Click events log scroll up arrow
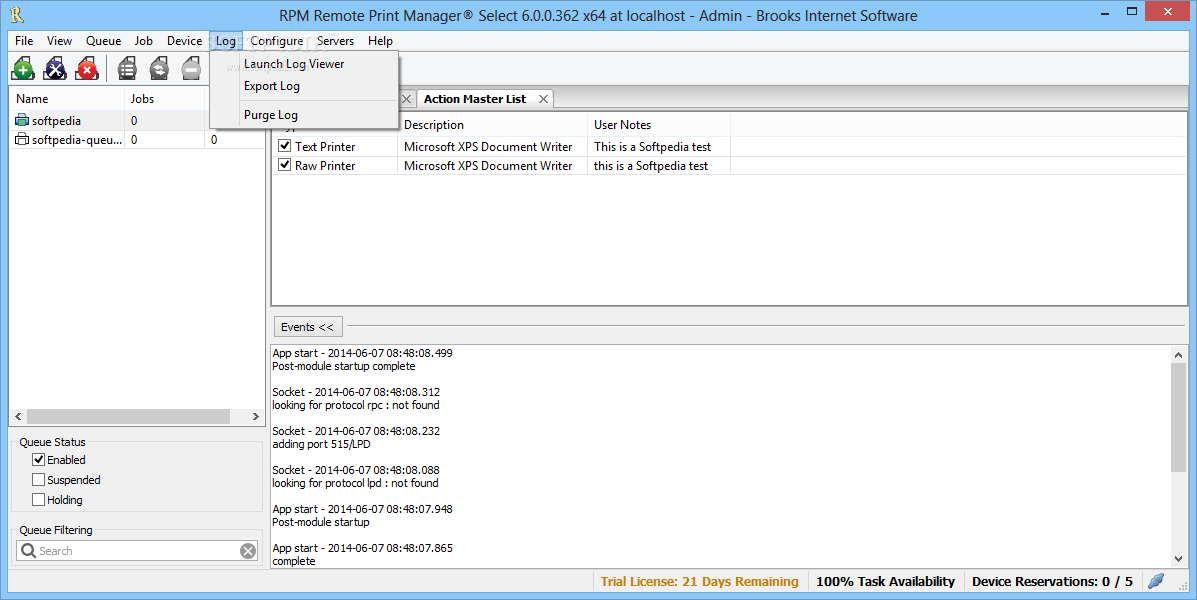Screen dimensions: 1197x600 tap(1178, 354)
